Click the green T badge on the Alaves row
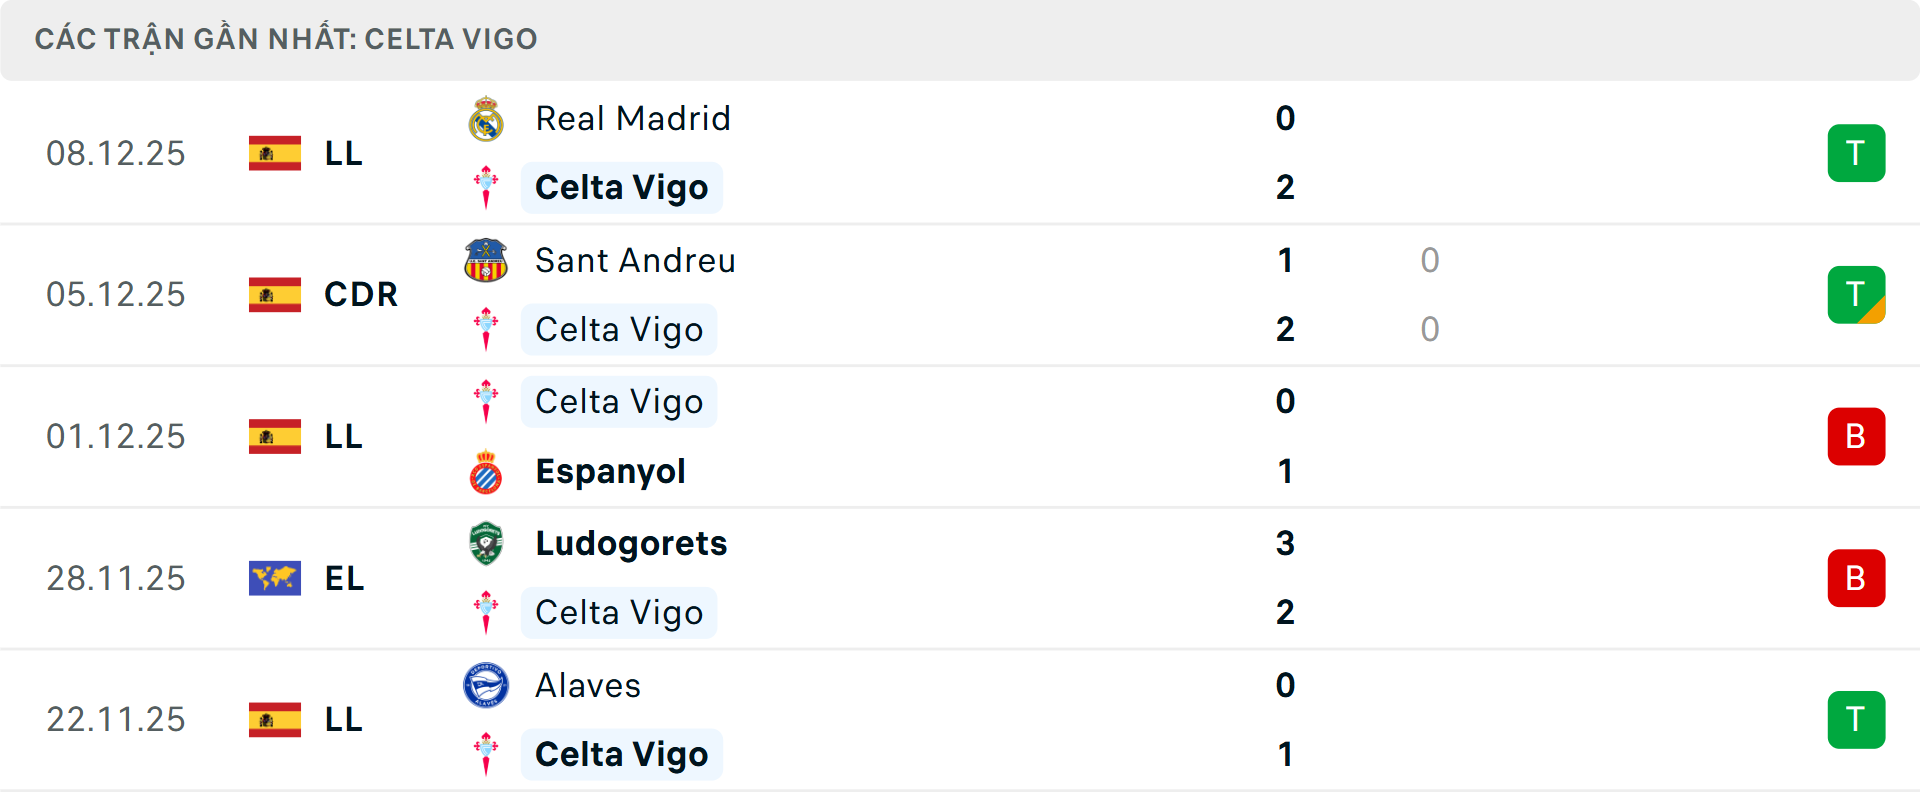 pyautogui.click(x=1857, y=720)
